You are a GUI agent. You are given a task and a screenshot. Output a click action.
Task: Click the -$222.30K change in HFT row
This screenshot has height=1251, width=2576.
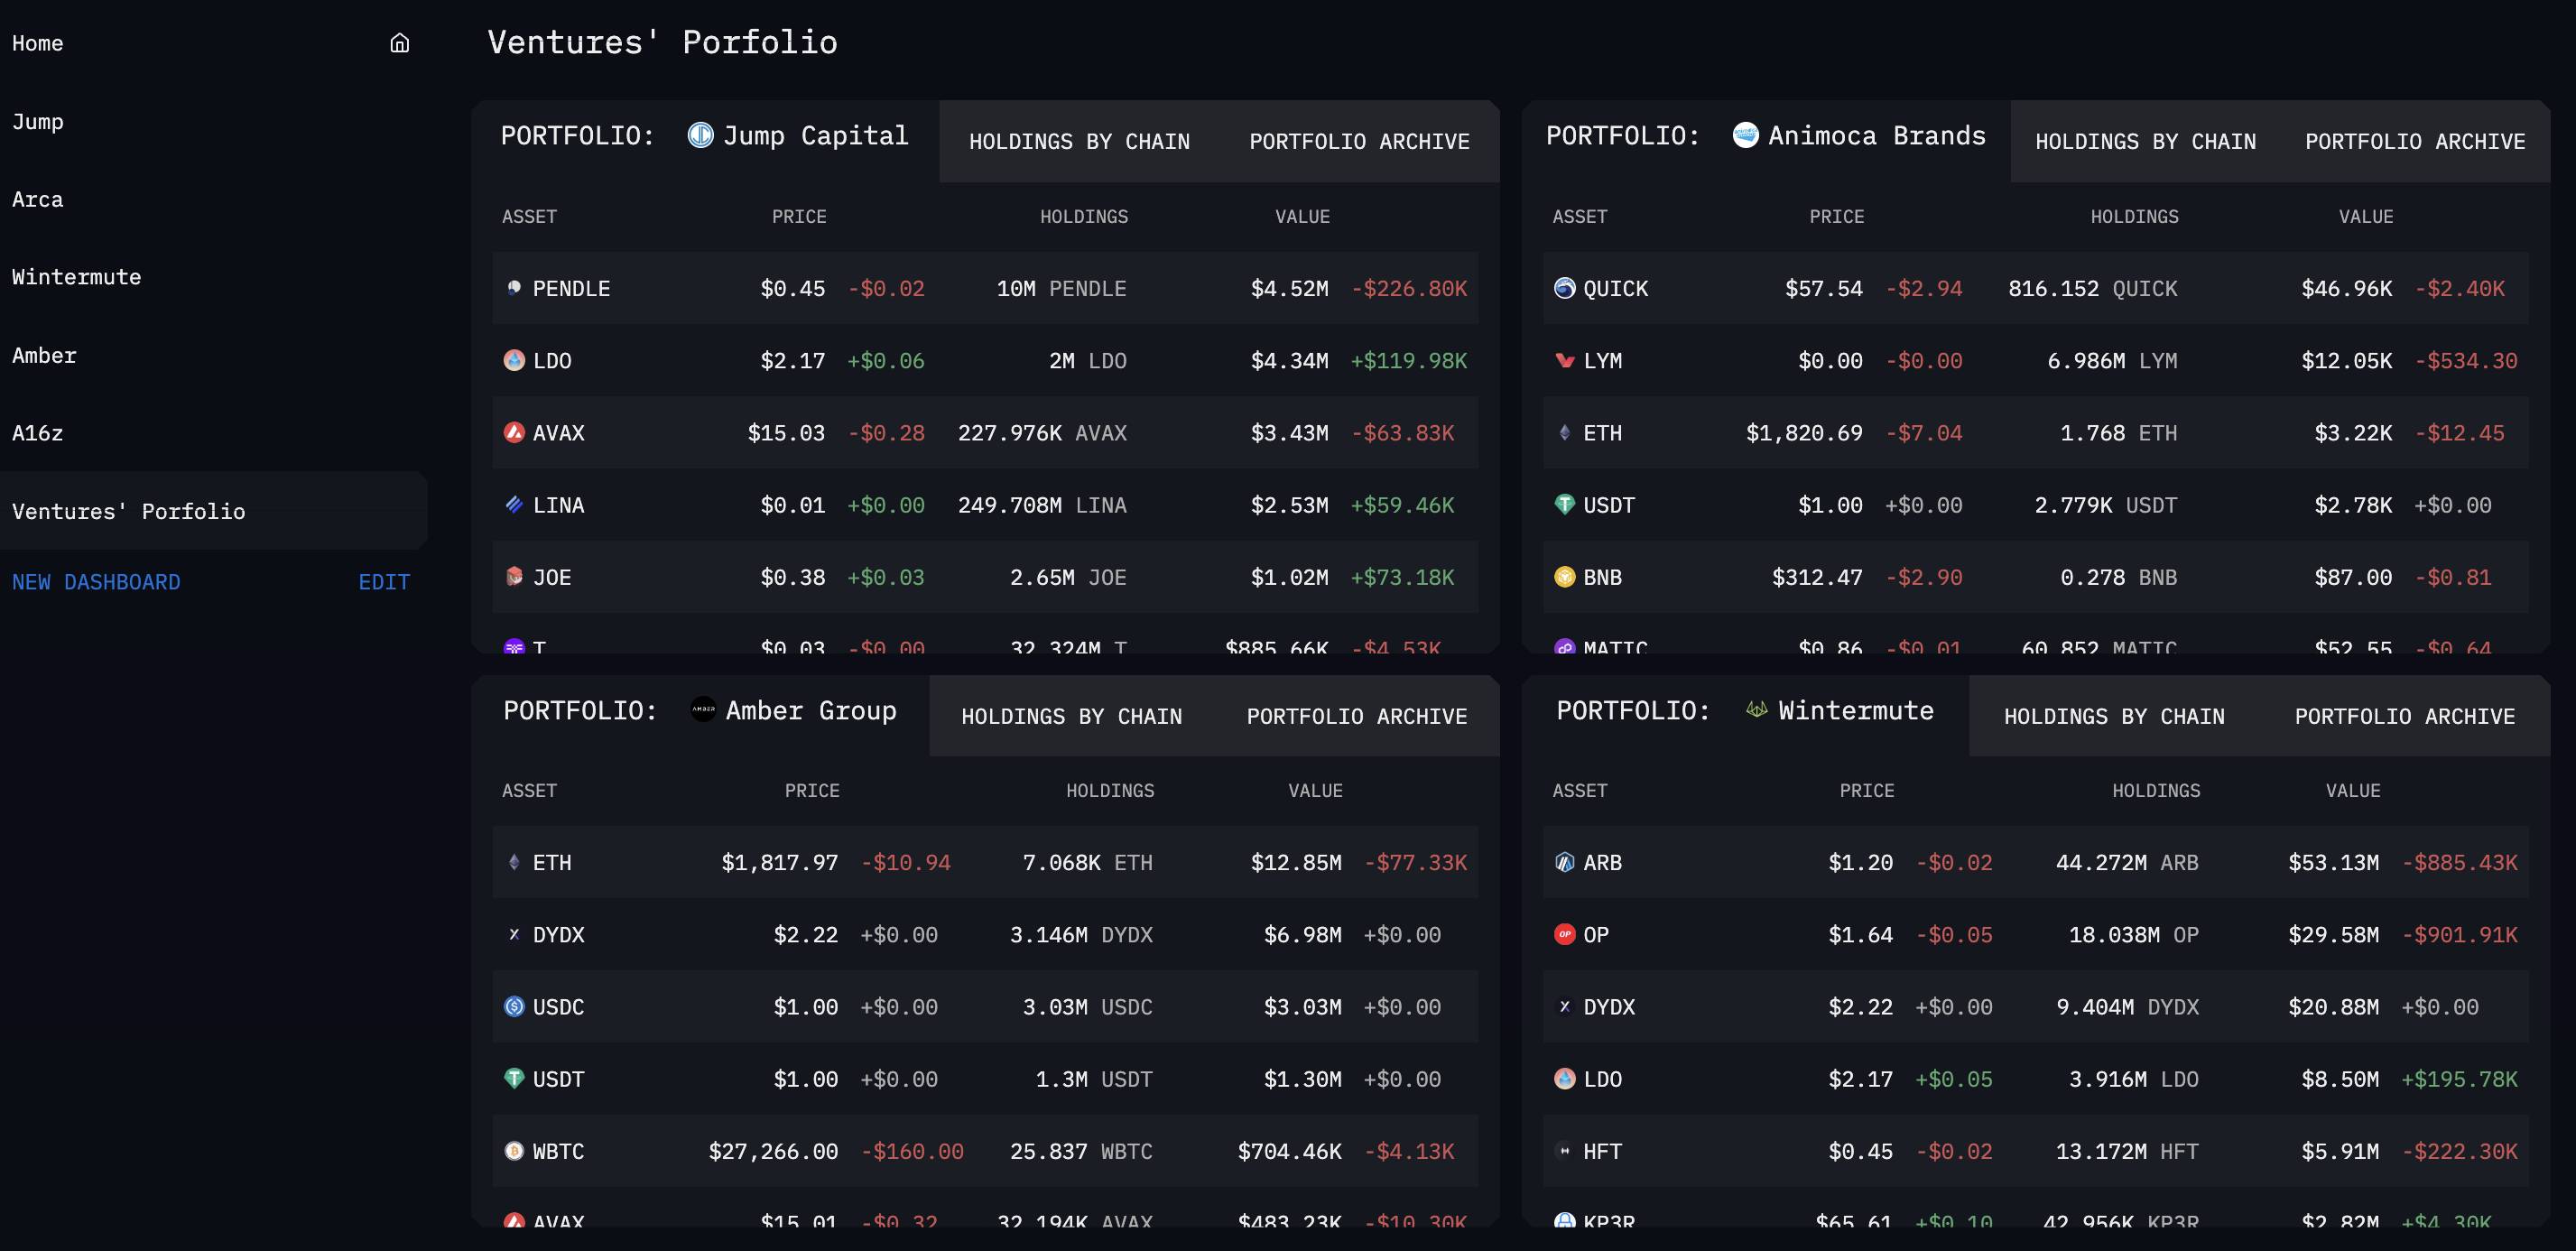click(x=2459, y=1152)
